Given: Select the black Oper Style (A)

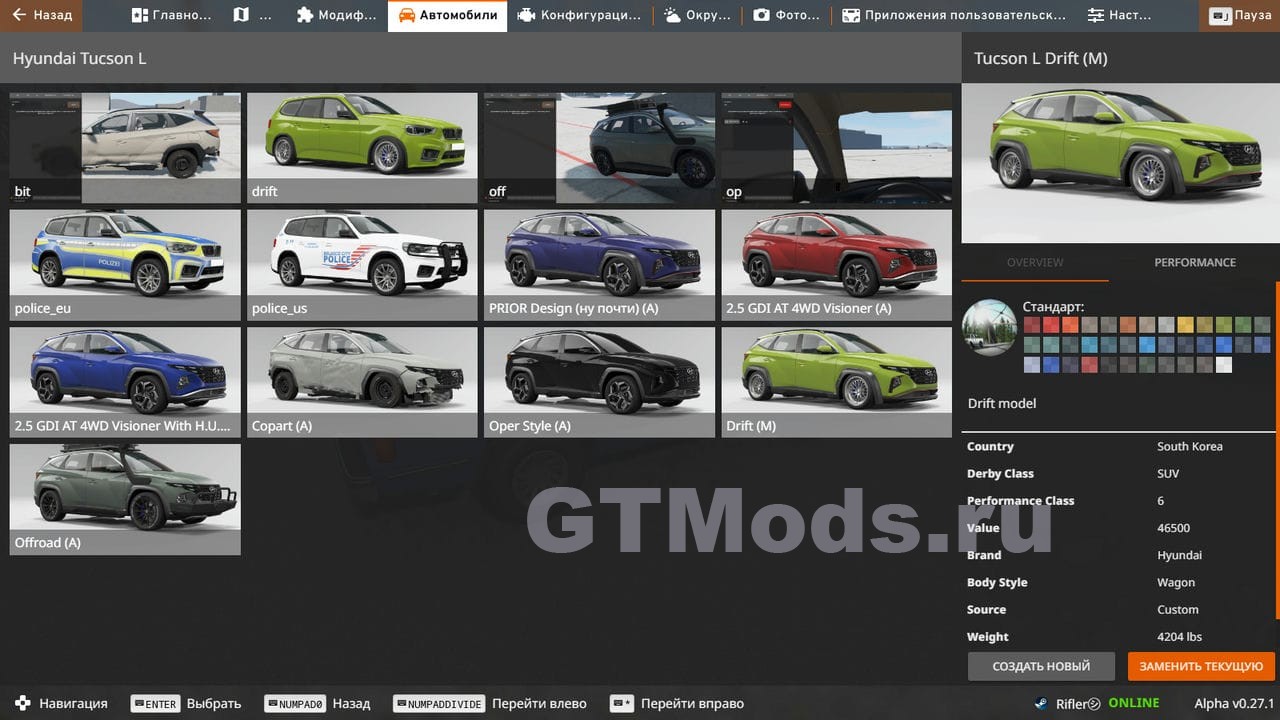Looking at the screenshot, I should click(599, 382).
